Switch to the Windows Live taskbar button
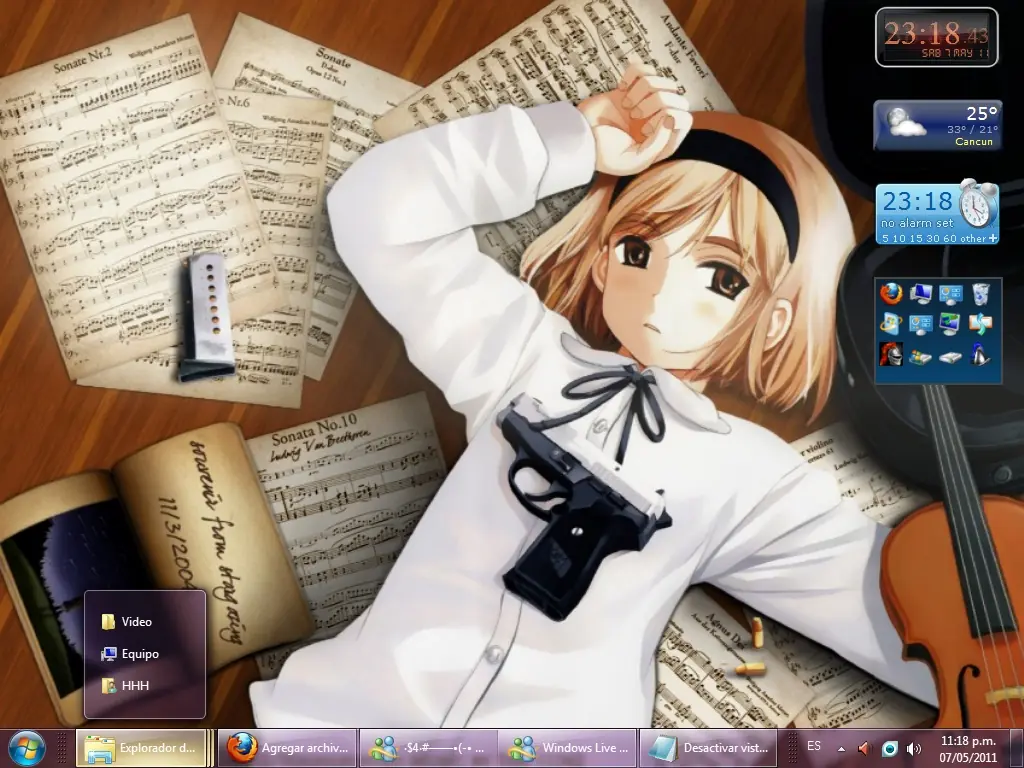Viewport: 1024px width, 768px height. (x=567, y=748)
